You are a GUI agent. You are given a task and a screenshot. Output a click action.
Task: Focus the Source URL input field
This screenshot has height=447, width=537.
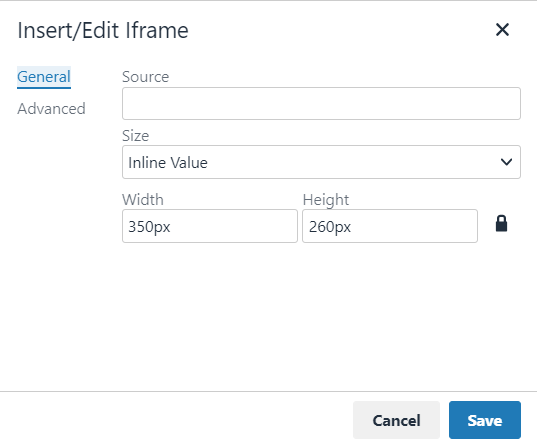point(321,103)
